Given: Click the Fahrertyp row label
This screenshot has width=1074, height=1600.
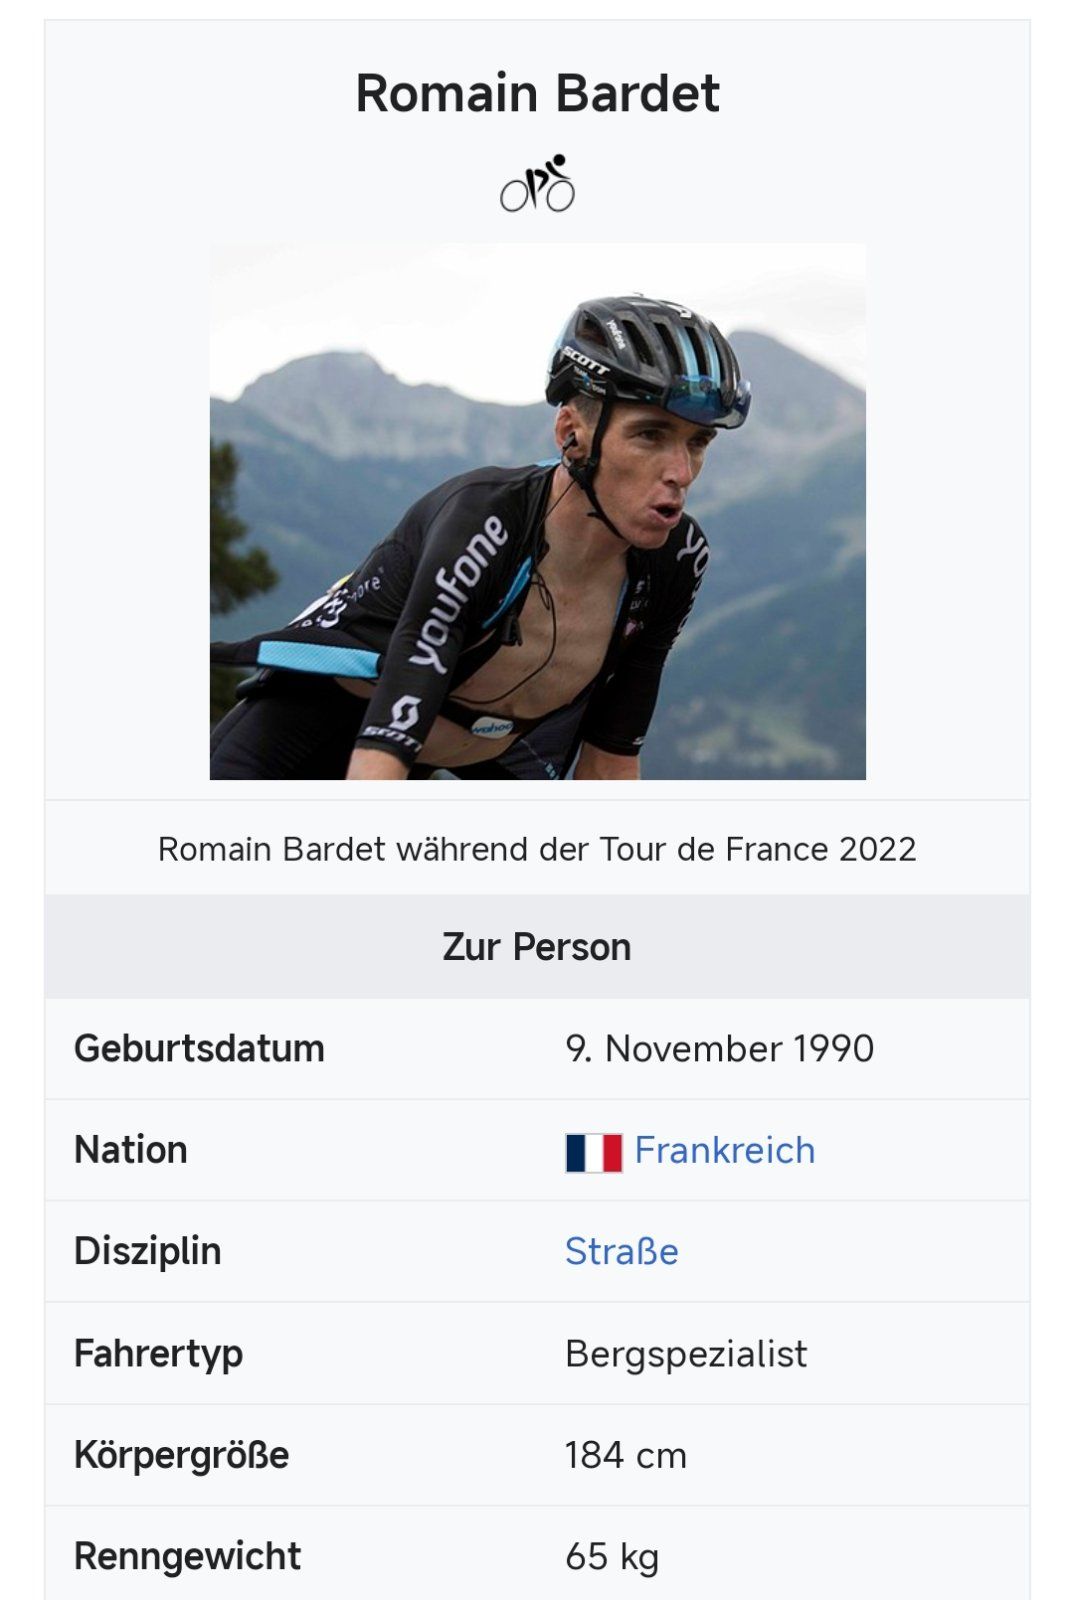Looking at the screenshot, I should (x=158, y=1354).
